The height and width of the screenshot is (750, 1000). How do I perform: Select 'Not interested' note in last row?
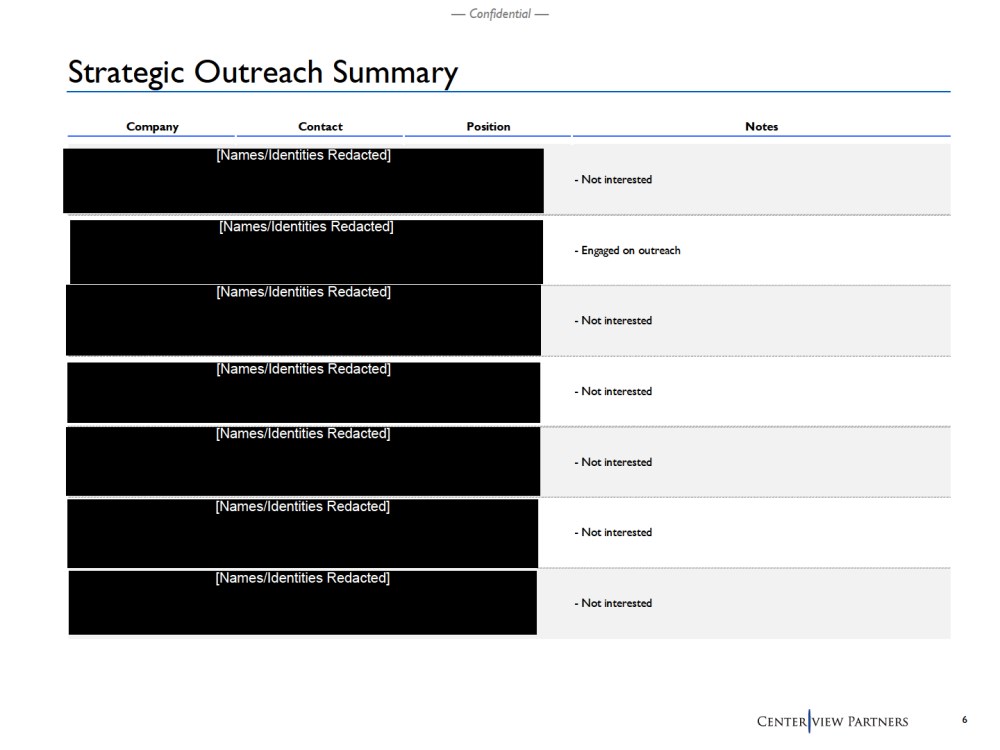(615, 604)
